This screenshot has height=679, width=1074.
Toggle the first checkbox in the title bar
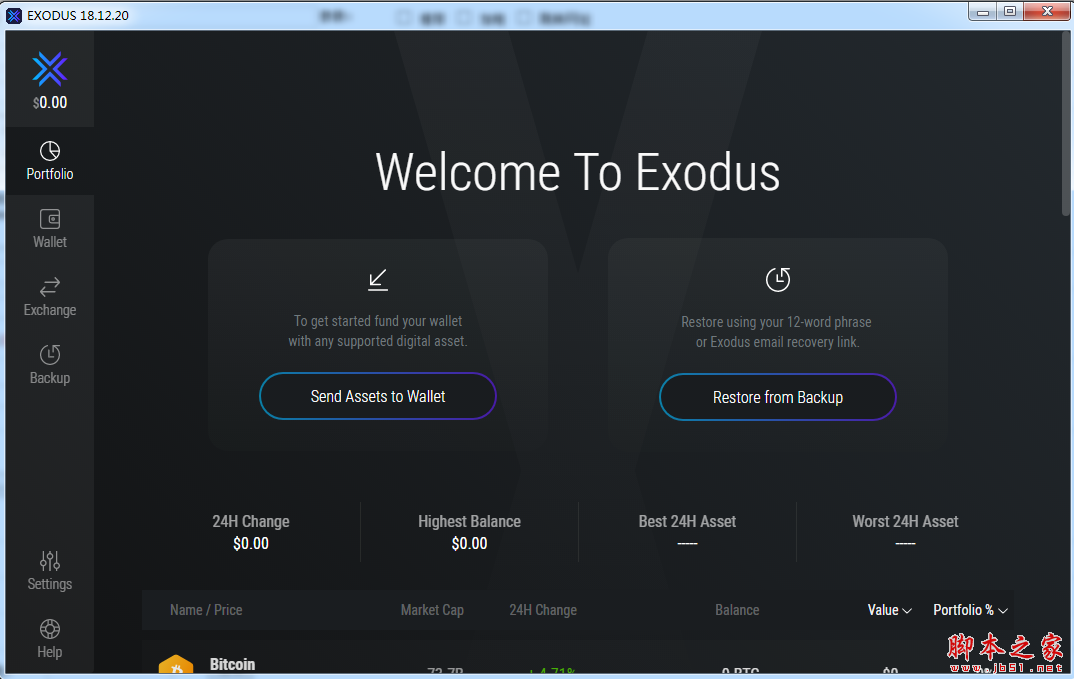click(405, 17)
